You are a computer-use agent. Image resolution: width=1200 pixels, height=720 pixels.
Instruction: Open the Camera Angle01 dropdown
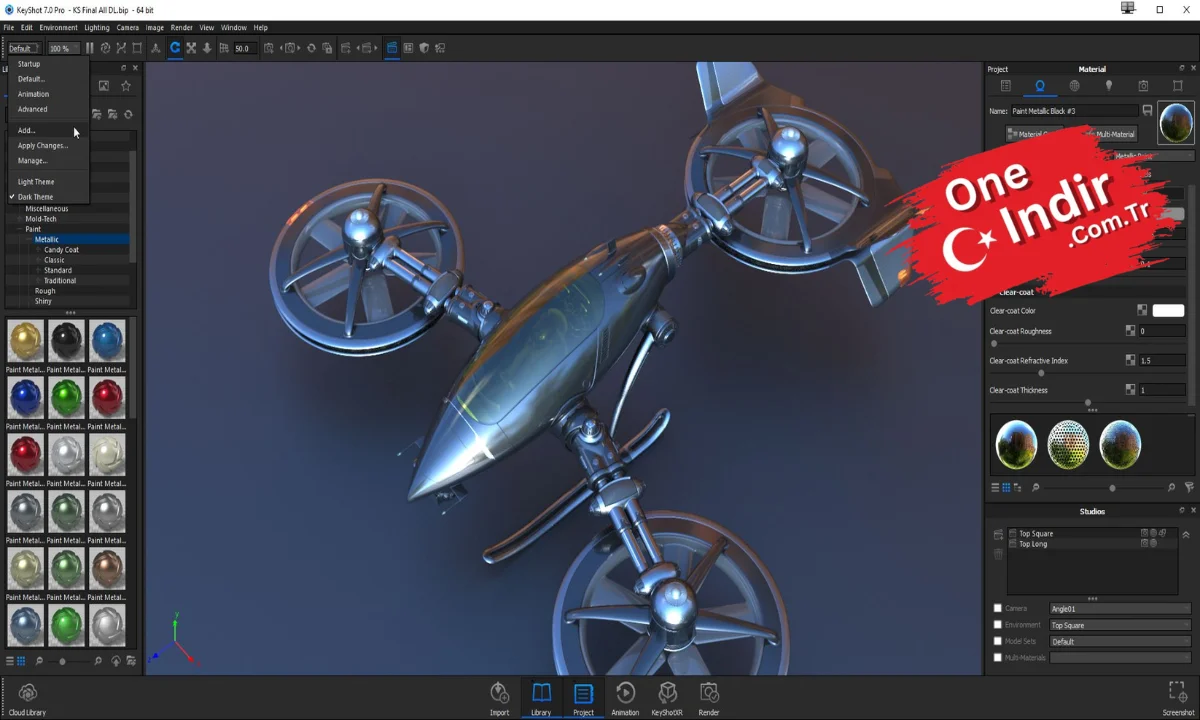click(1120, 608)
